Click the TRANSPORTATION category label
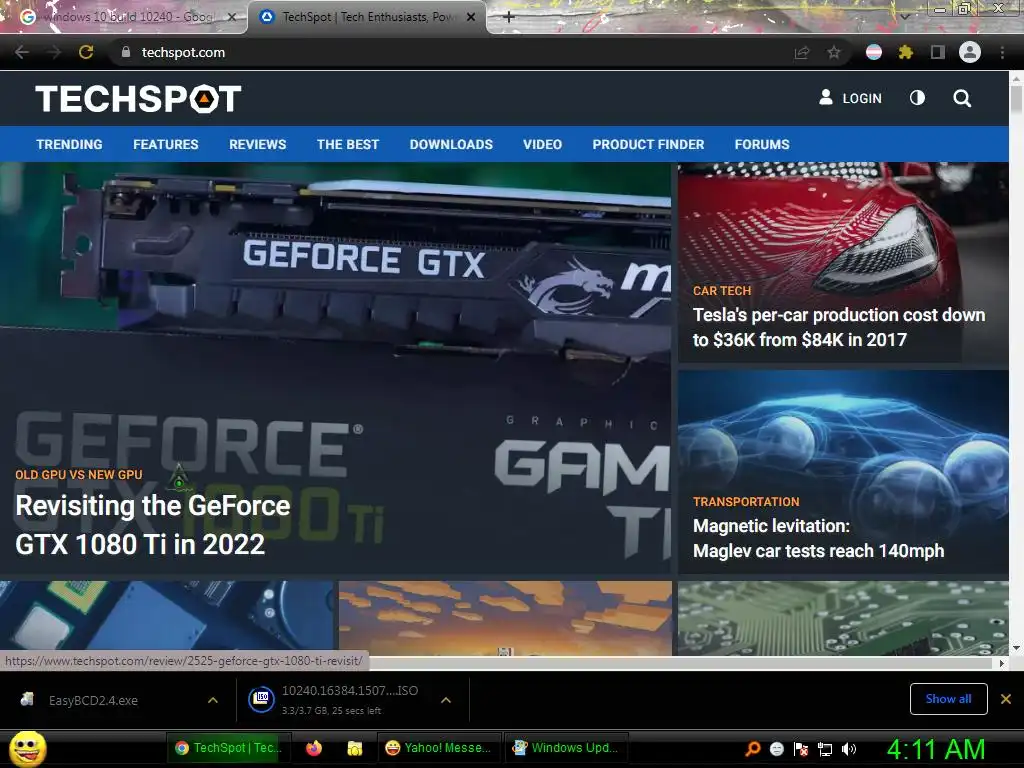This screenshot has height=768, width=1024. [x=746, y=502]
